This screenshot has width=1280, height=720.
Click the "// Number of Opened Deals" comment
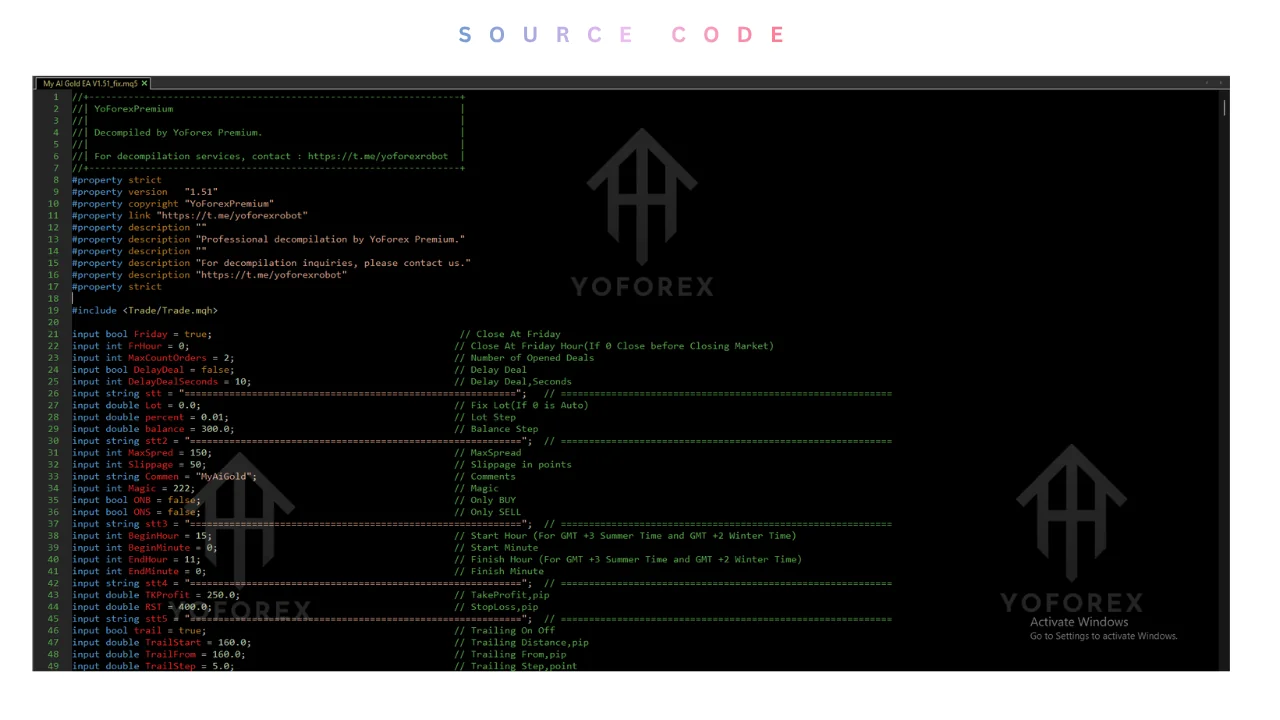524,358
